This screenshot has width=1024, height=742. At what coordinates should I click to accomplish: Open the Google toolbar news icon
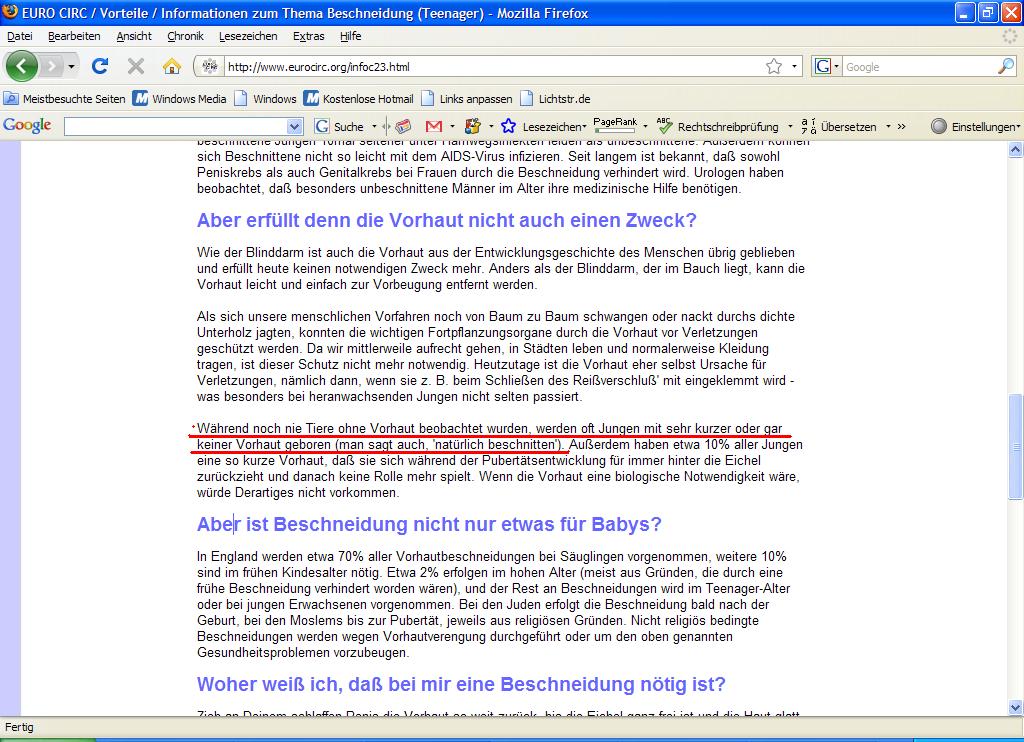(x=404, y=126)
